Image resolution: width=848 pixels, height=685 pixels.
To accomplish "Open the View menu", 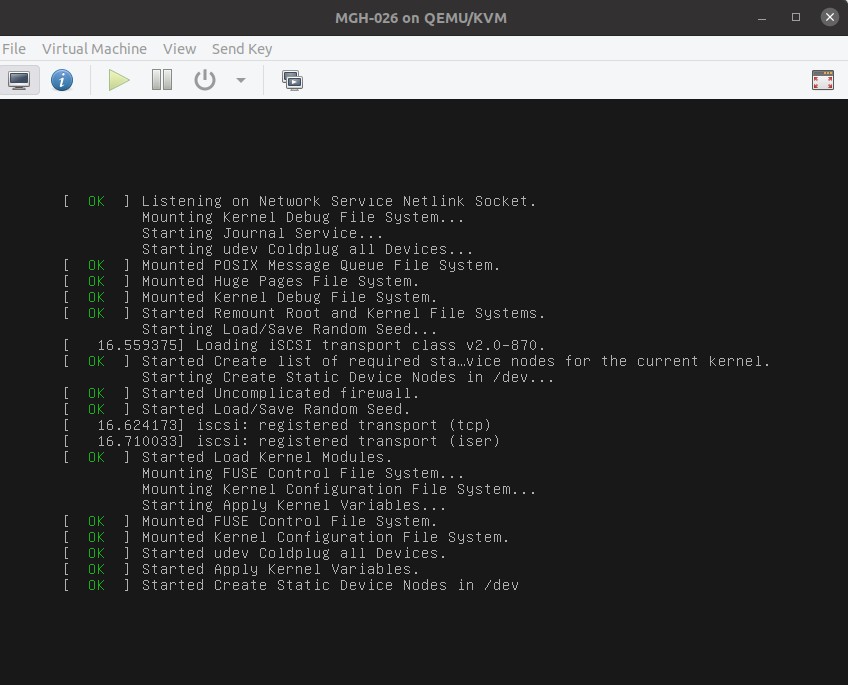I will tap(179, 49).
